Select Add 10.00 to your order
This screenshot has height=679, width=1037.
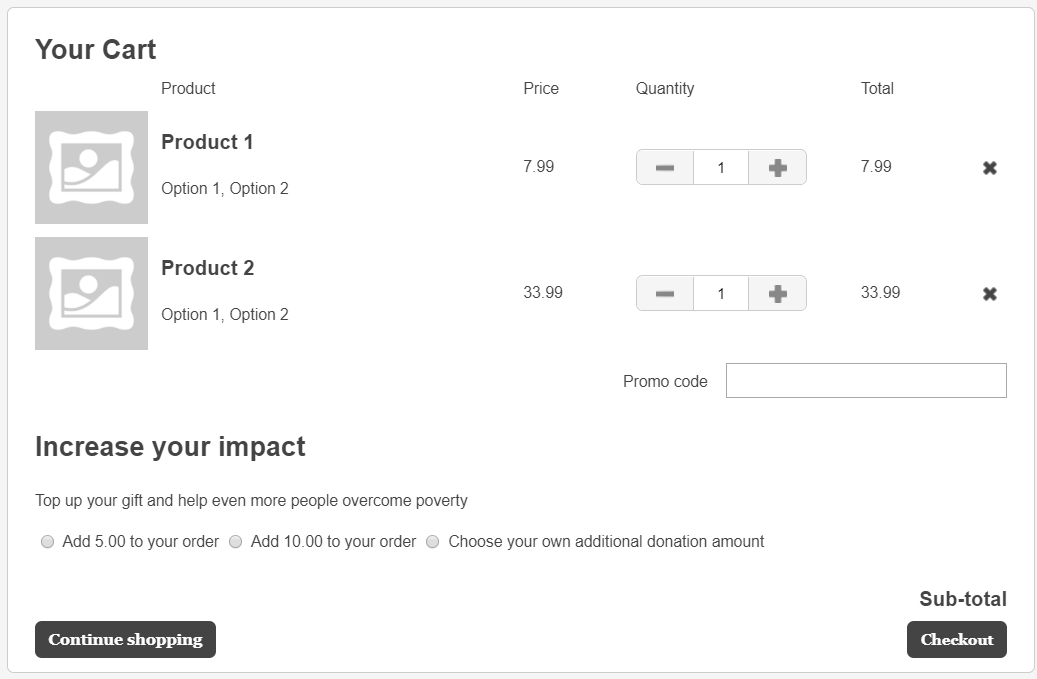[236, 542]
